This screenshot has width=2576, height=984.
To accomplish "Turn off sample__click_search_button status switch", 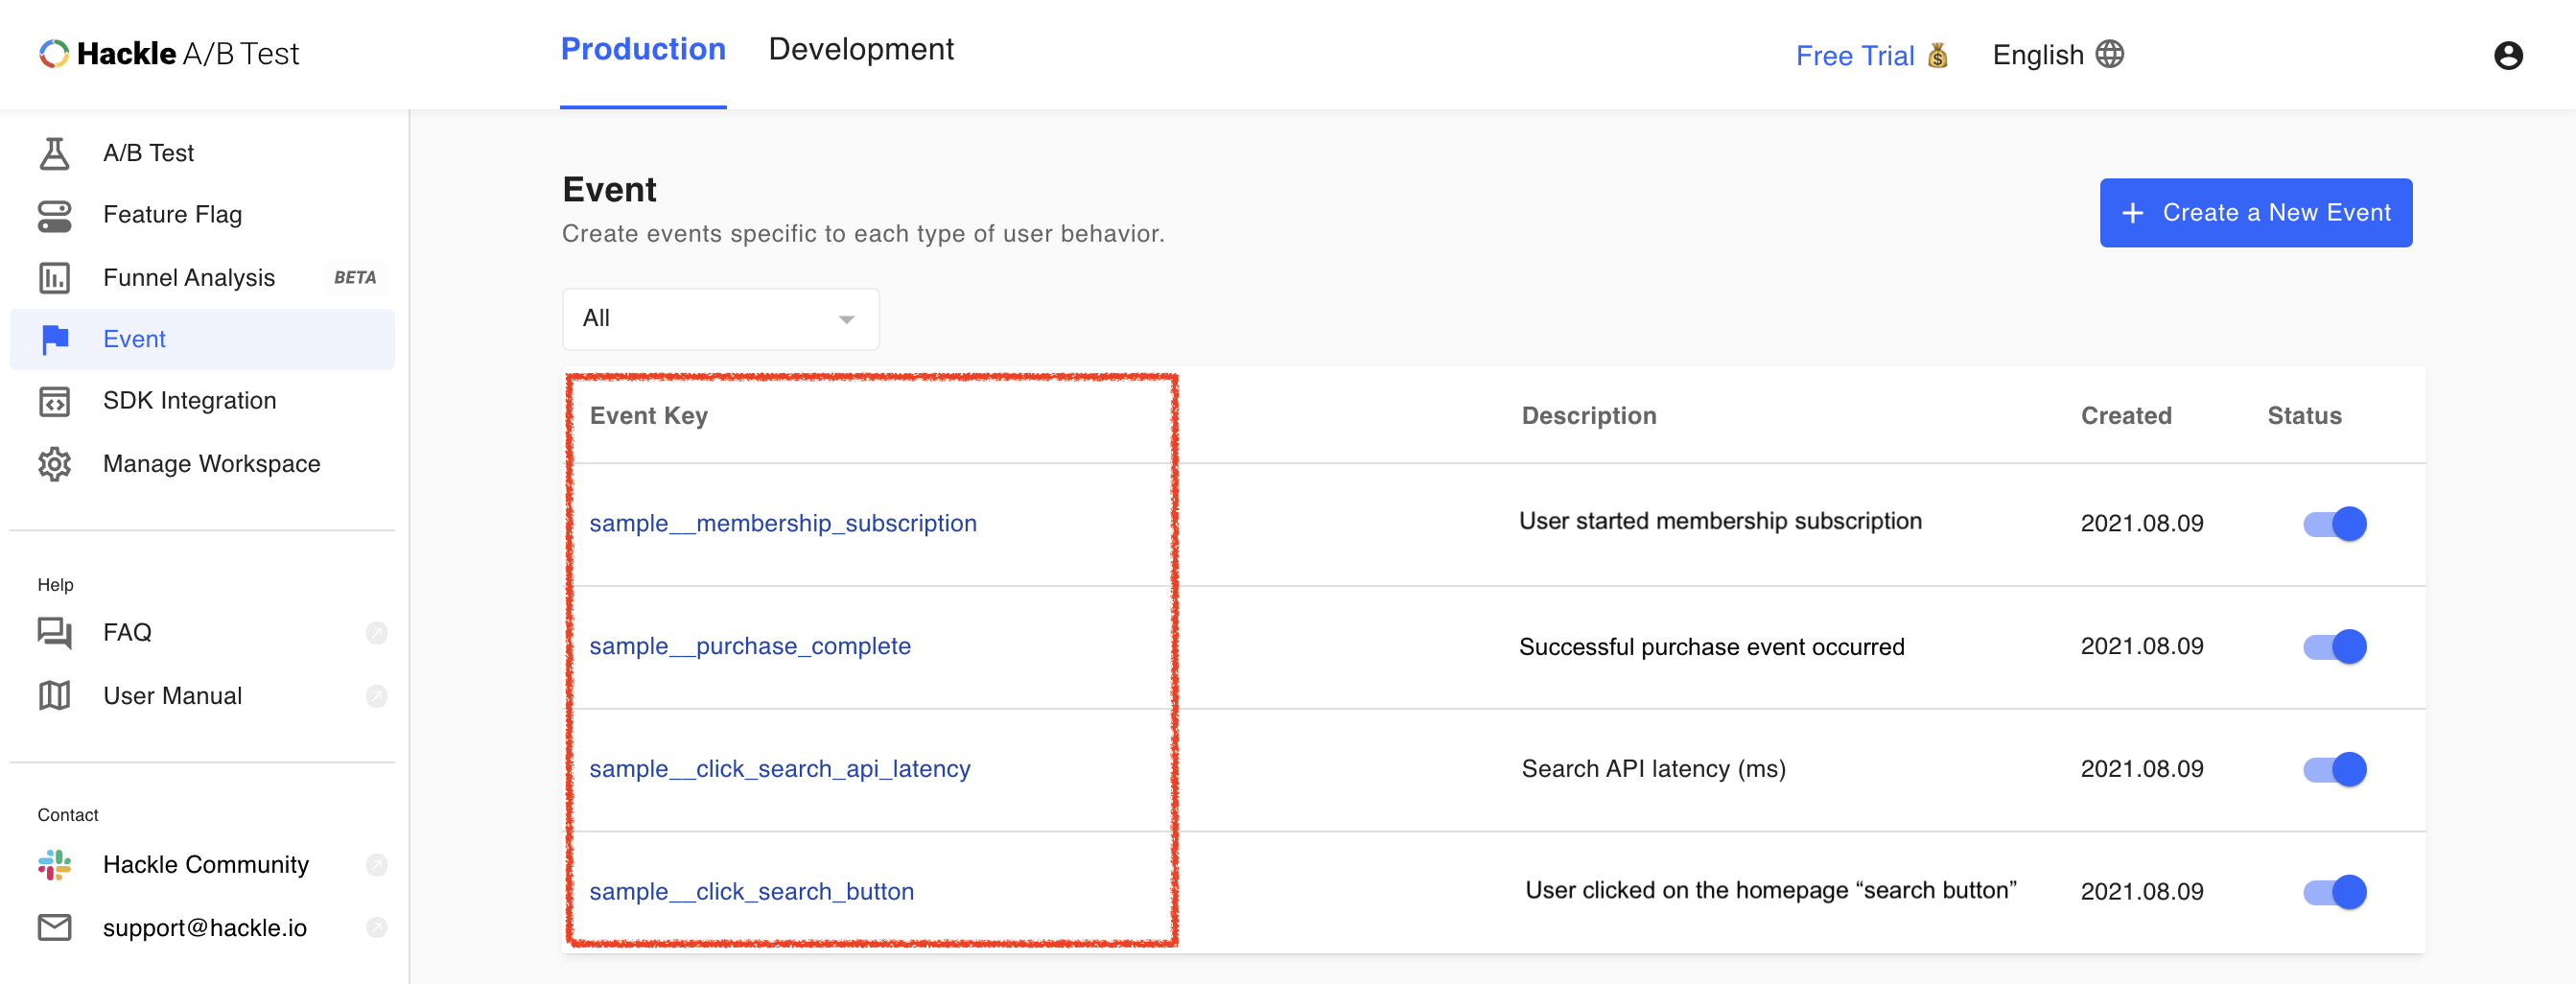I will [x=2334, y=892].
